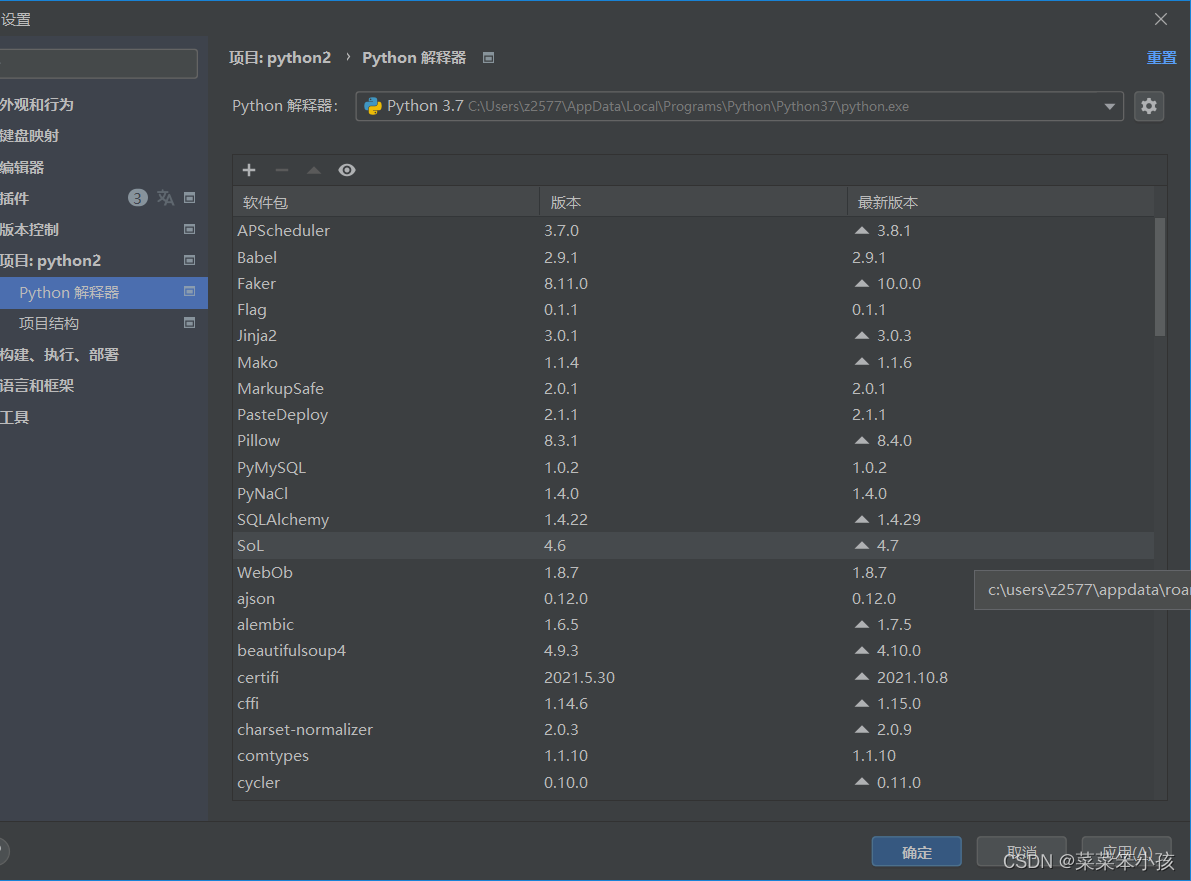The height and width of the screenshot is (881, 1191).
Task: Select 项目: python2 in the sidebar
Action: [x=50, y=261]
